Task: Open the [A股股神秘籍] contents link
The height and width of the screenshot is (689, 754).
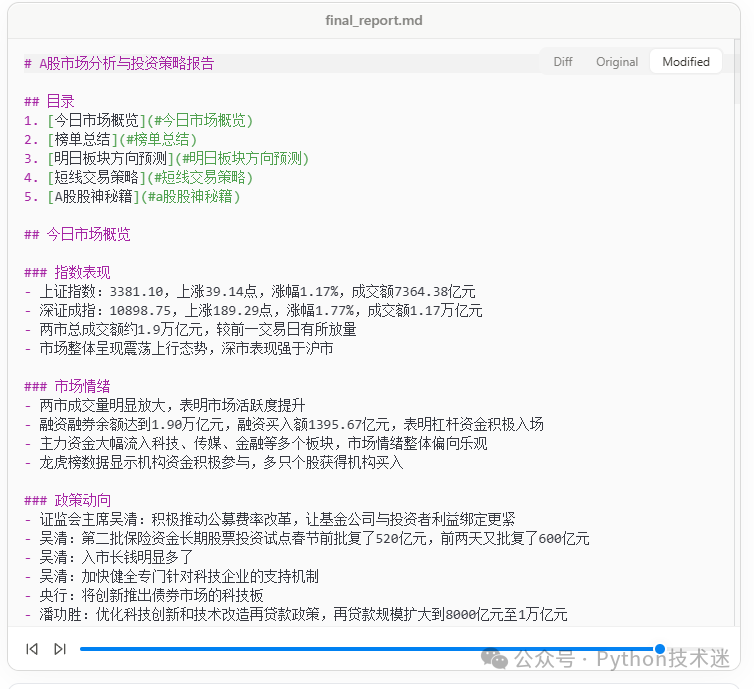Action: pyautogui.click(x=143, y=196)
